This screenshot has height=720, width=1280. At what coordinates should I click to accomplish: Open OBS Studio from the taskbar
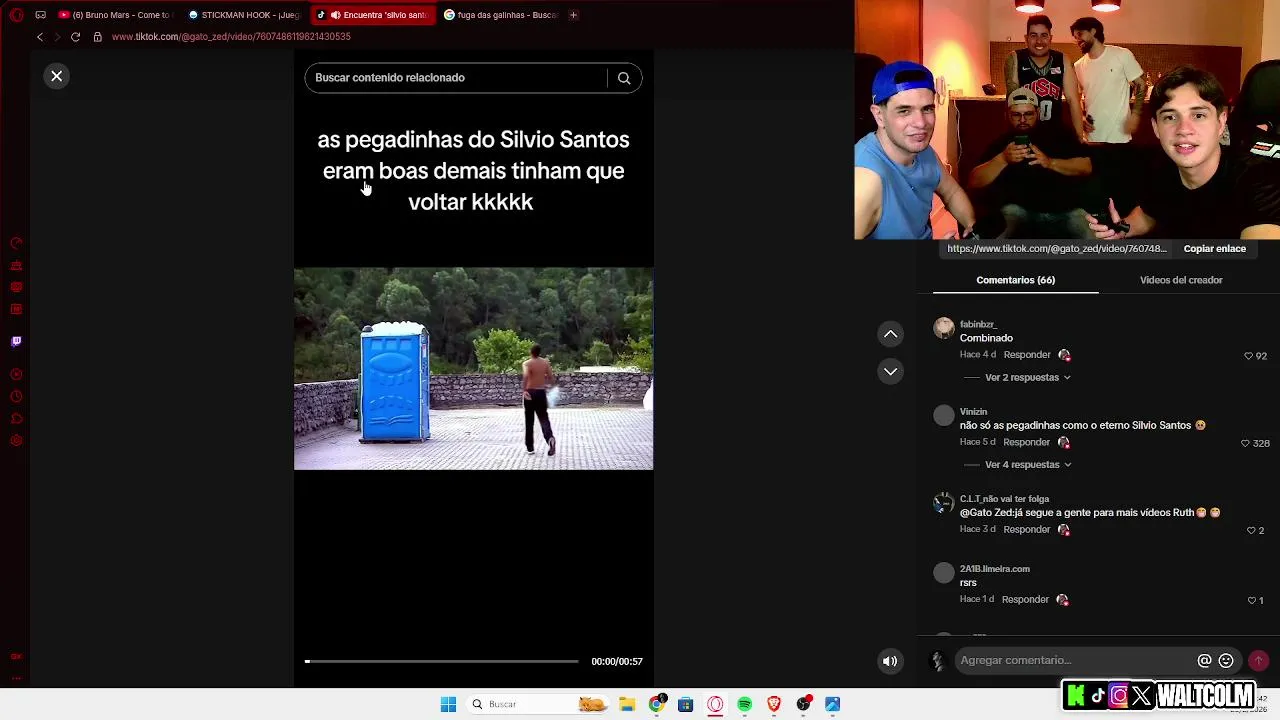tap(803, 705)
